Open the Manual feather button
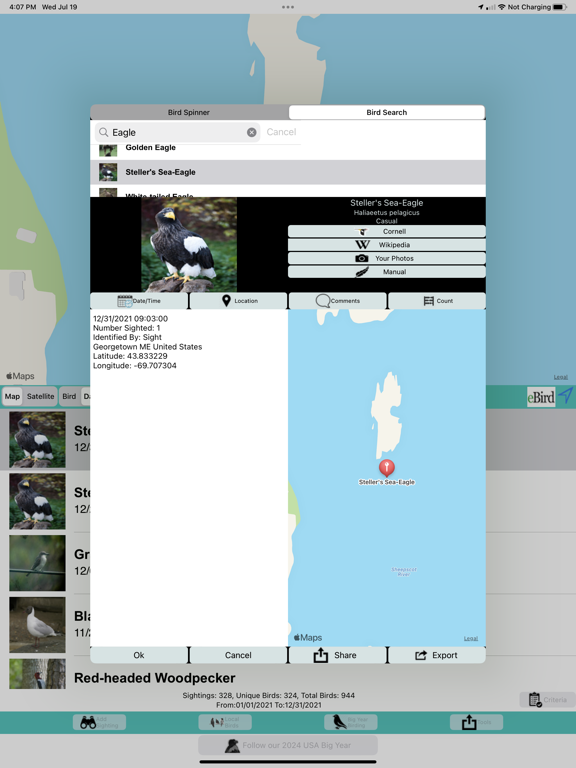Viewport: 576px width, 768px height. 386,272
